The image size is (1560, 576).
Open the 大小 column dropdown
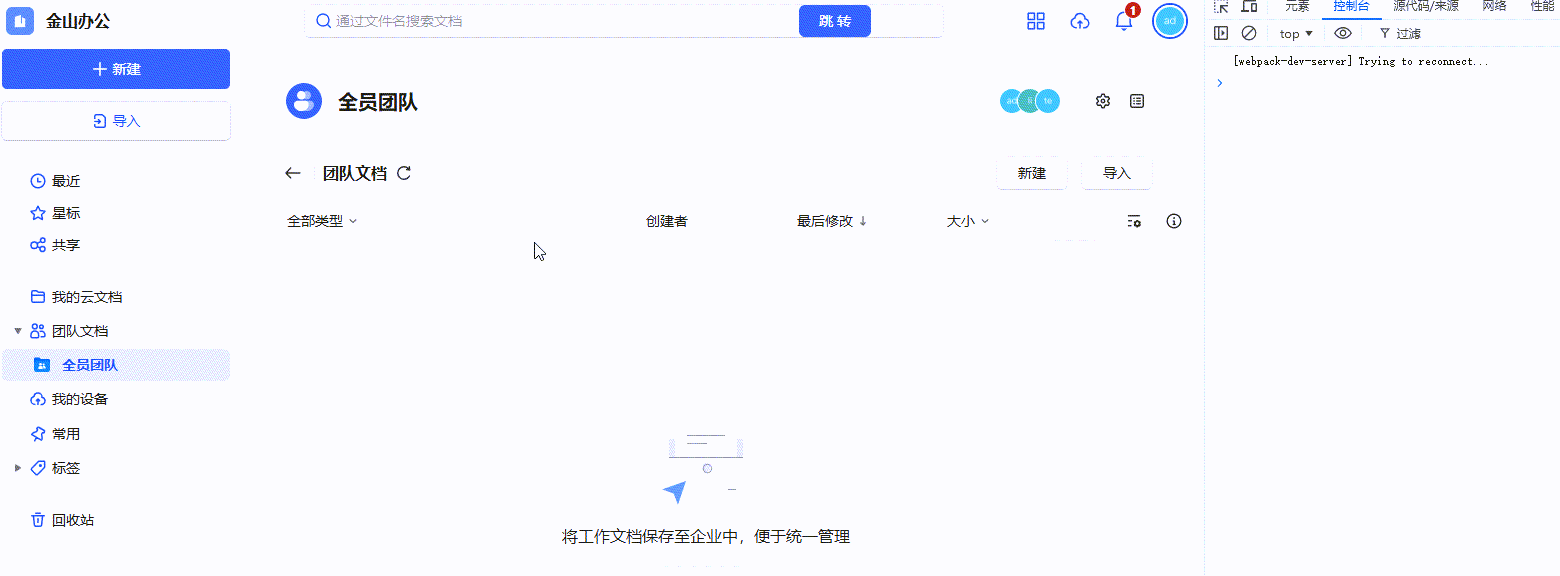[968, 221]
